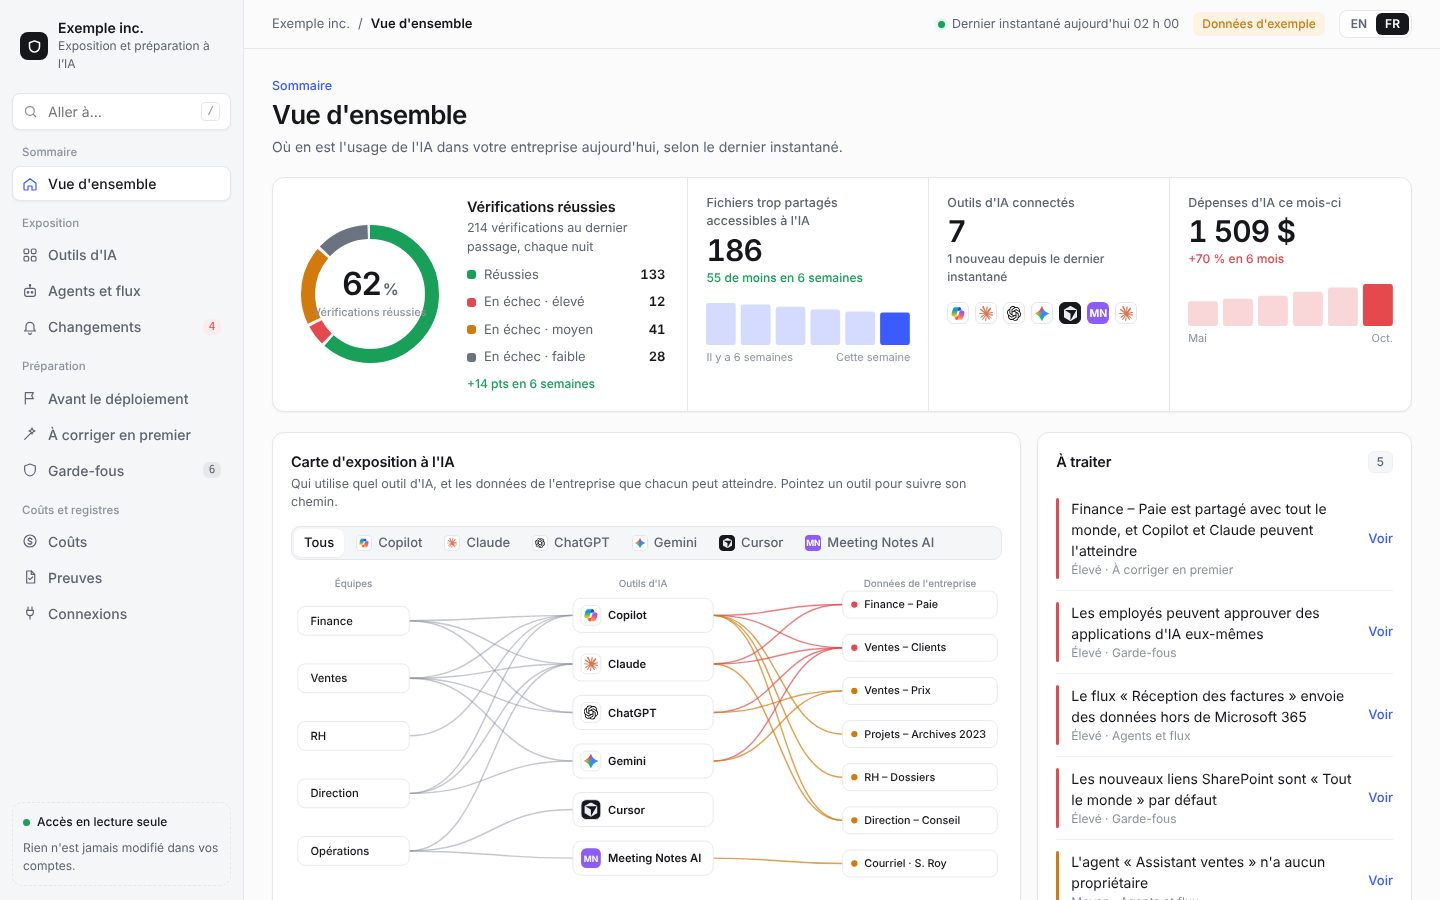Click the Claude icon right after the MN icon
Viewport: 1440px width, 900px height.
click(x=1126, y=313)
